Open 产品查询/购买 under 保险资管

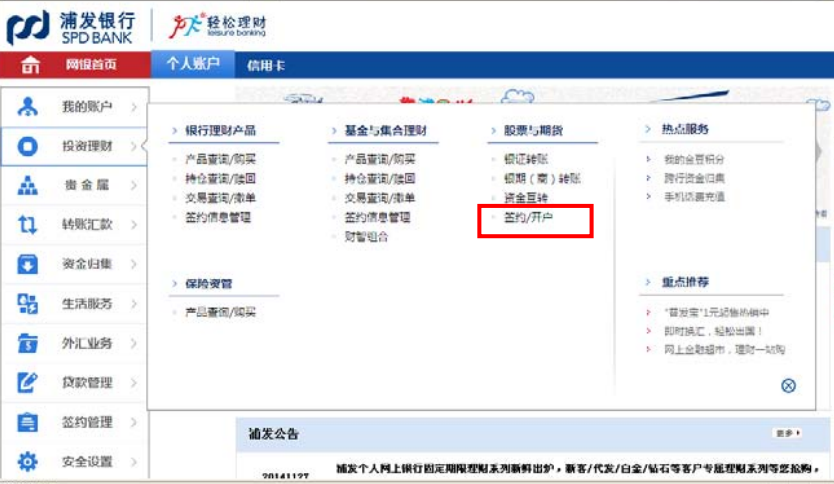pyautogui.click(x=220, y=312)
